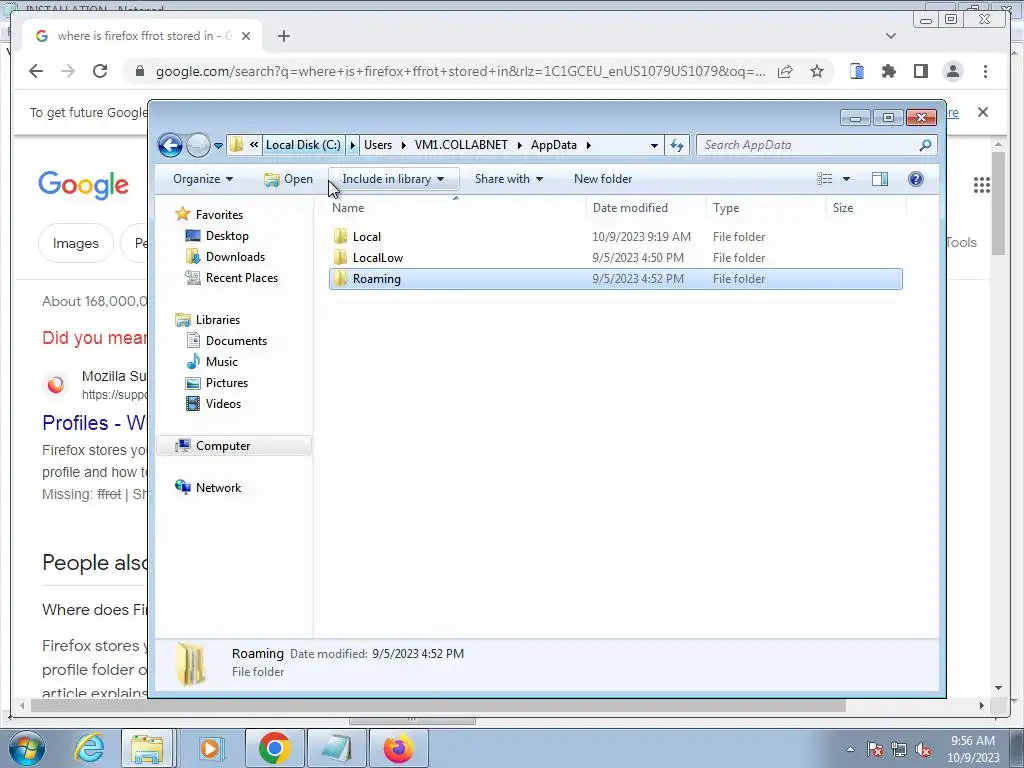The width and height of the screenshot is (1024, 768).
Task: Dismiss the Google notification bar
Action: (982, 112)
